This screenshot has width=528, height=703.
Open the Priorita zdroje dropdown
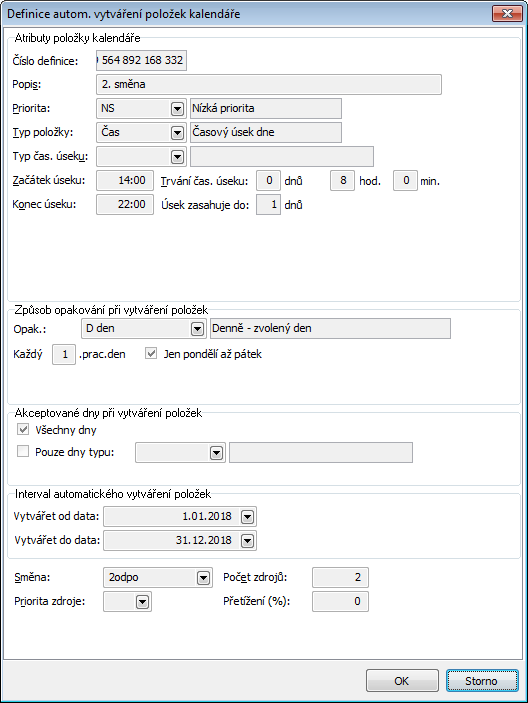(x=143, y=602)
